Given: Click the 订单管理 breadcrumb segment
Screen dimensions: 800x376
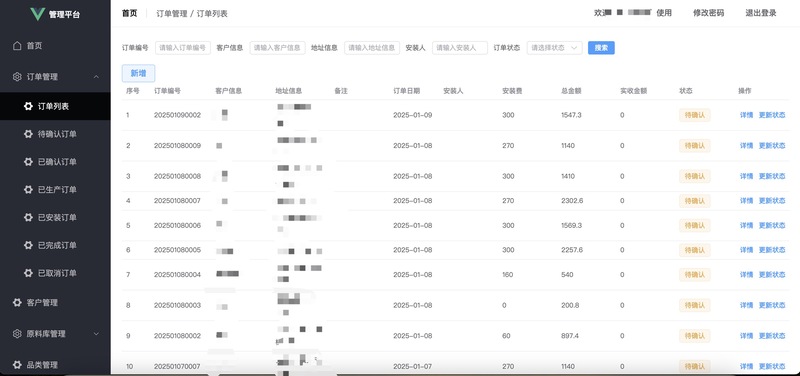Looking at the screenshot, I should point(172,14).
